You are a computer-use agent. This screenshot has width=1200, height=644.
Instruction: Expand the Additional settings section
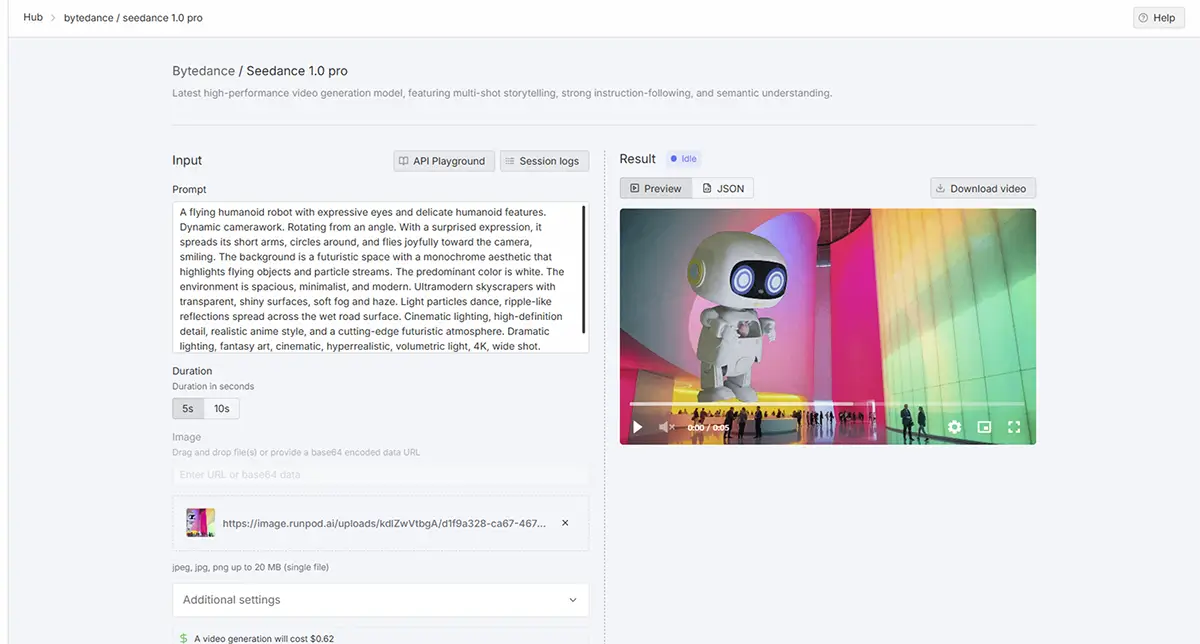pyautogui.click(x=381, y=600)
